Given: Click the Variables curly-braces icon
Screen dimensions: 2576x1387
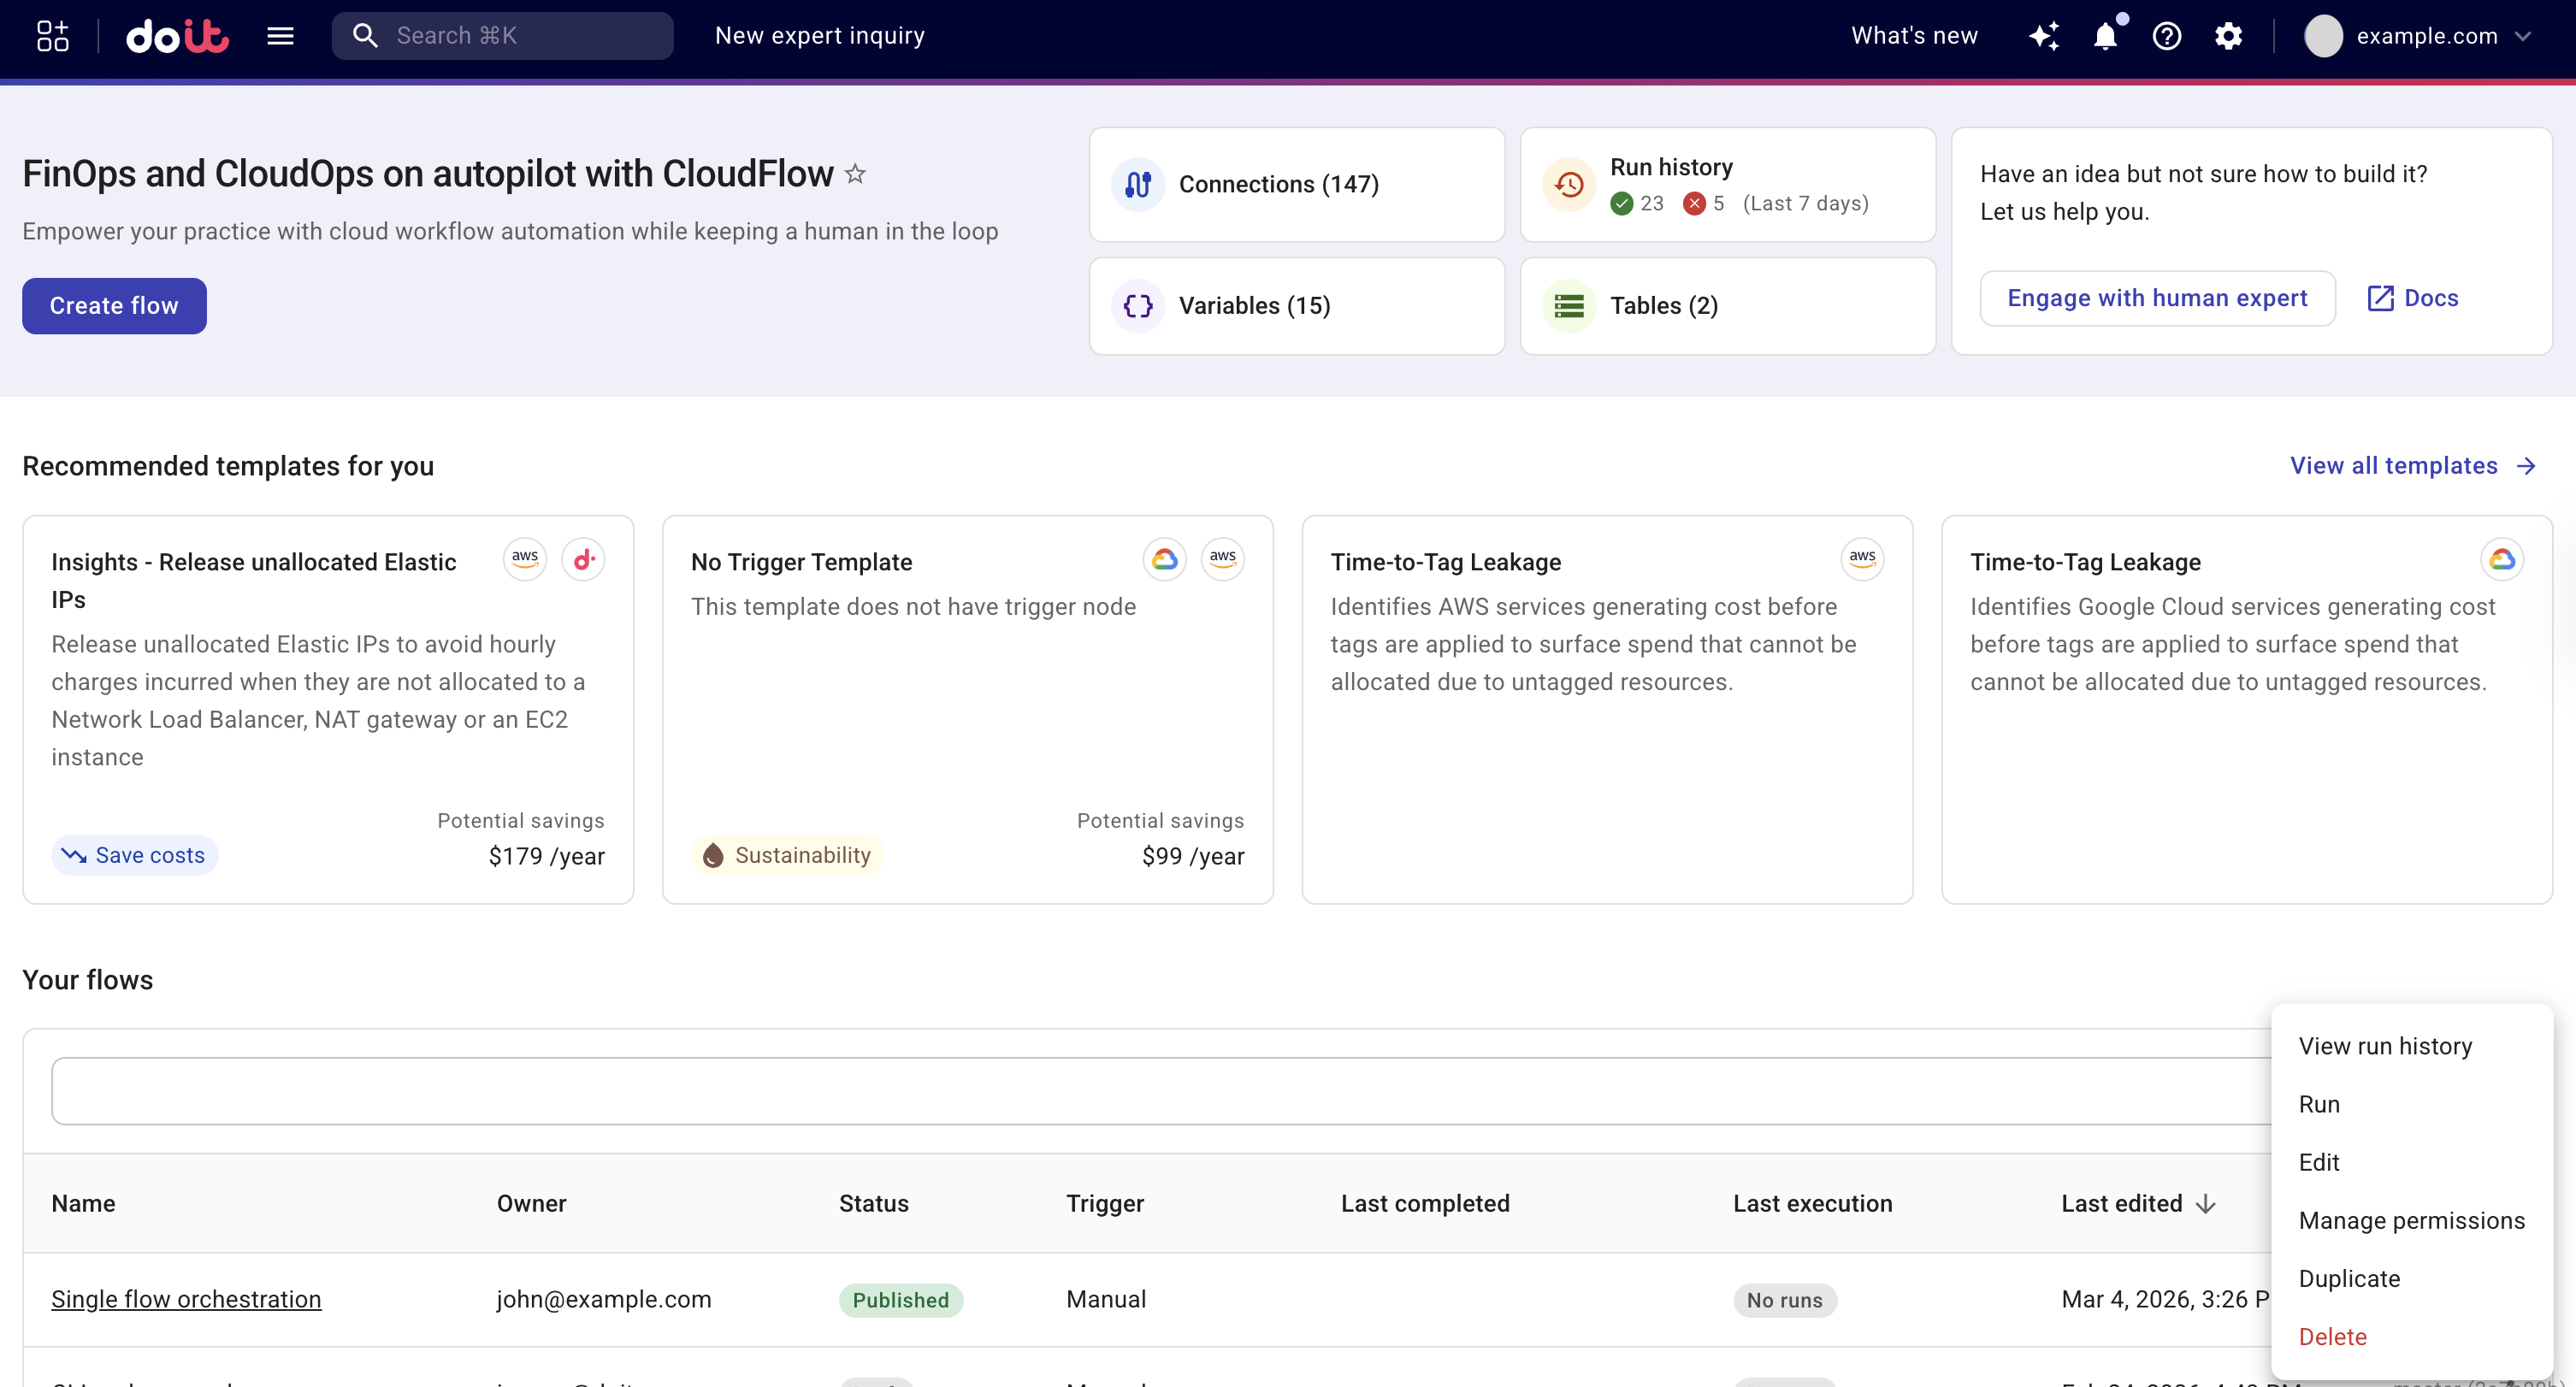Looking at the screenshot, I should (x=1137, y=306).
